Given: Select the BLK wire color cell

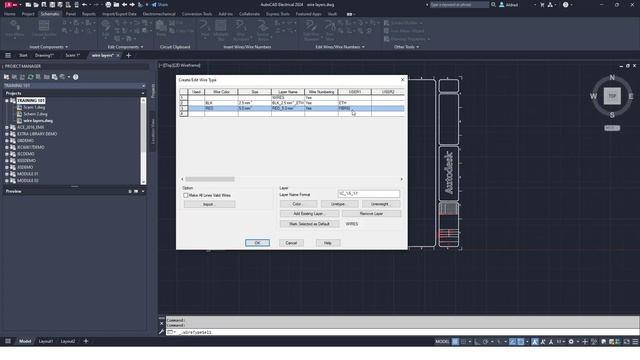Looking at the screenshot, I should pos(221,103).
